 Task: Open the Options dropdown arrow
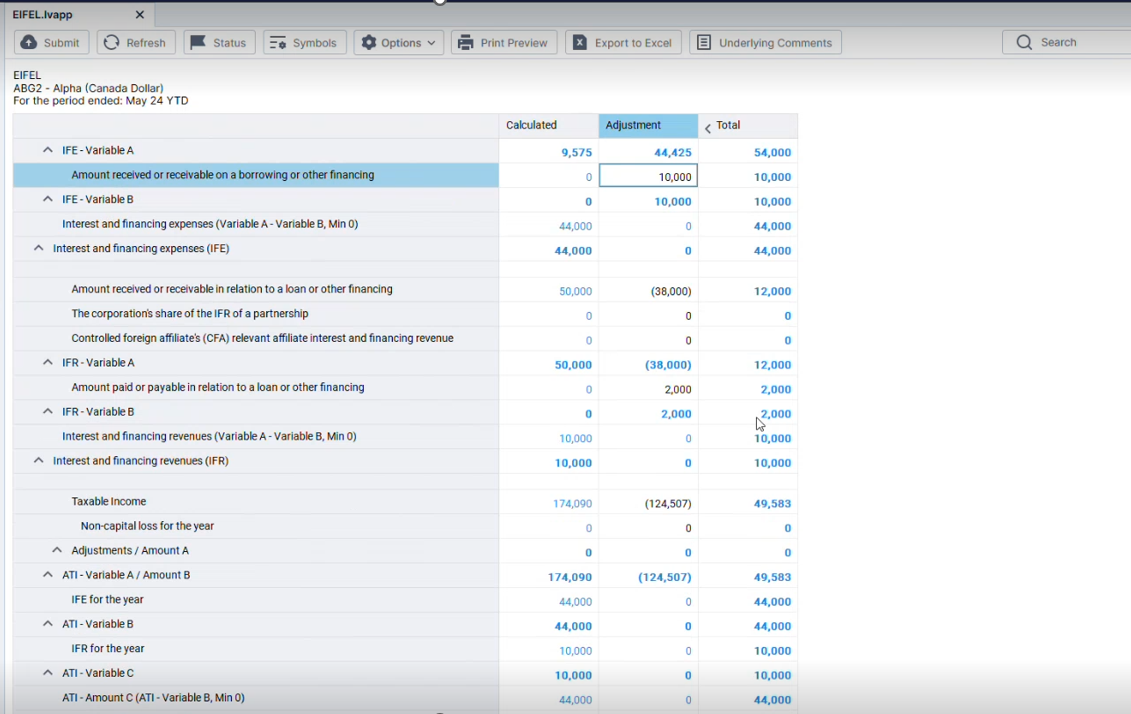point(432,43)
